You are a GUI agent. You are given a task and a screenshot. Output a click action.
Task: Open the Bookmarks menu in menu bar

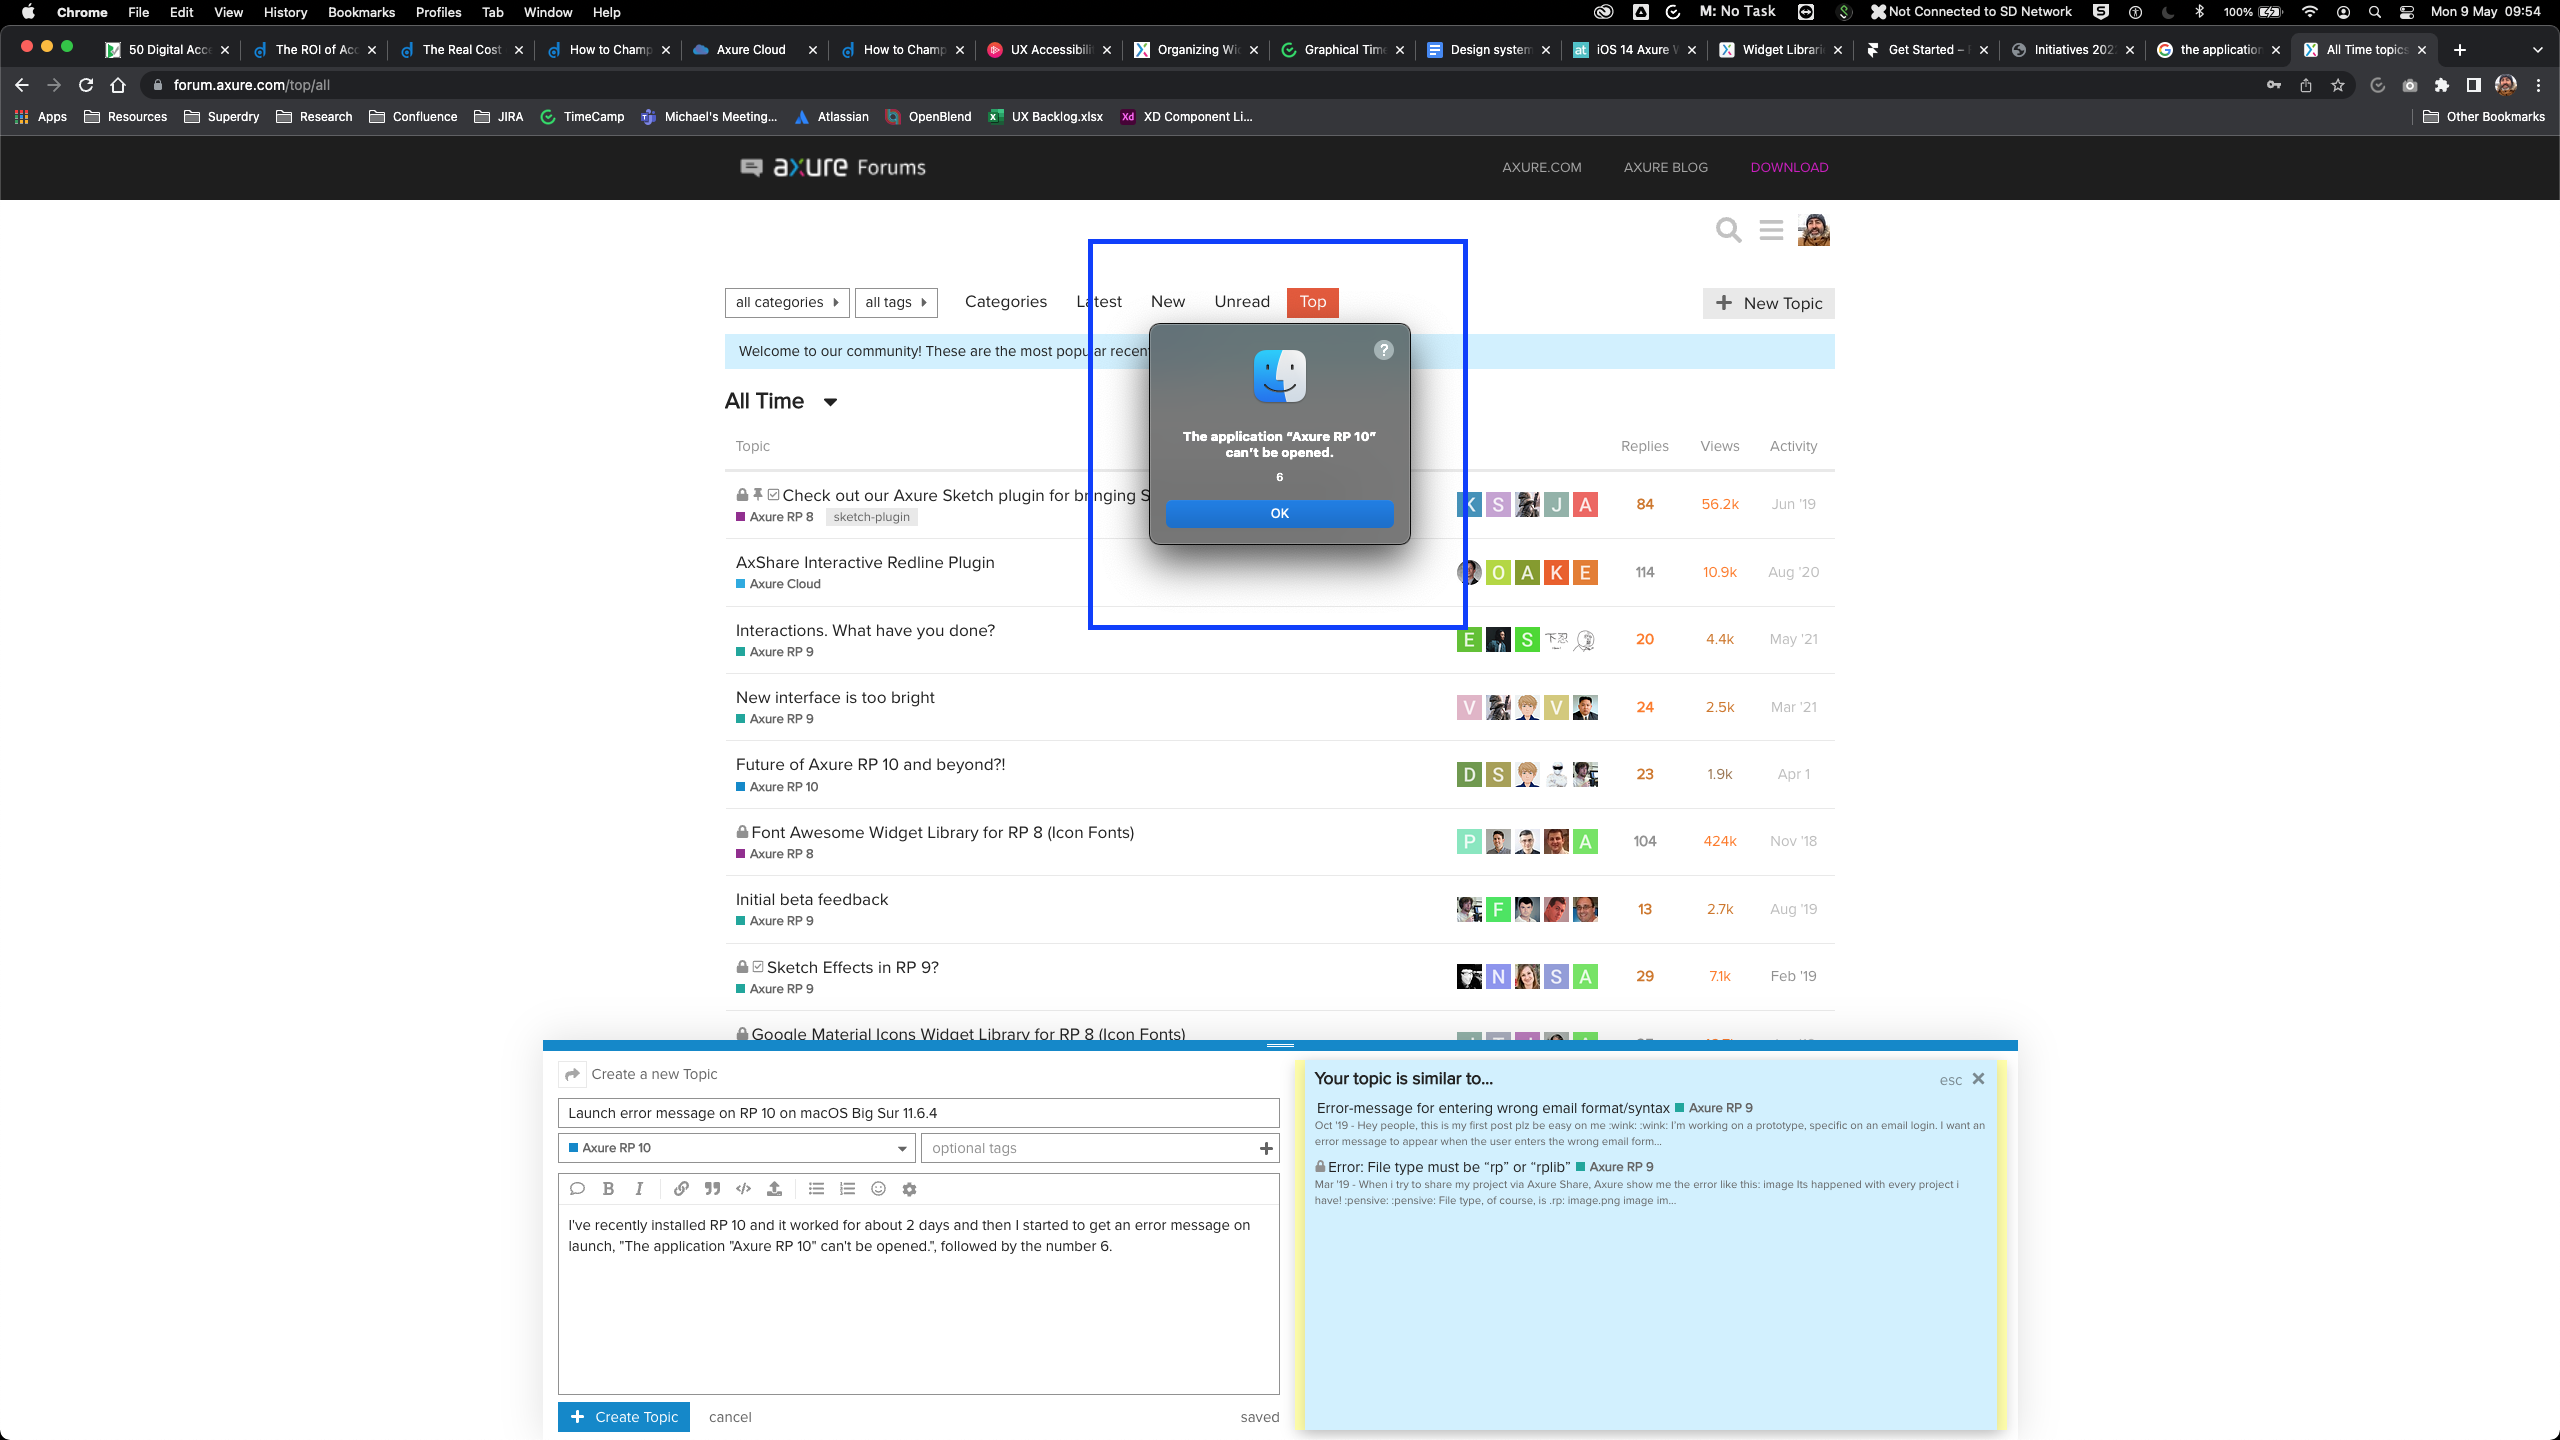tap(361, 12)
